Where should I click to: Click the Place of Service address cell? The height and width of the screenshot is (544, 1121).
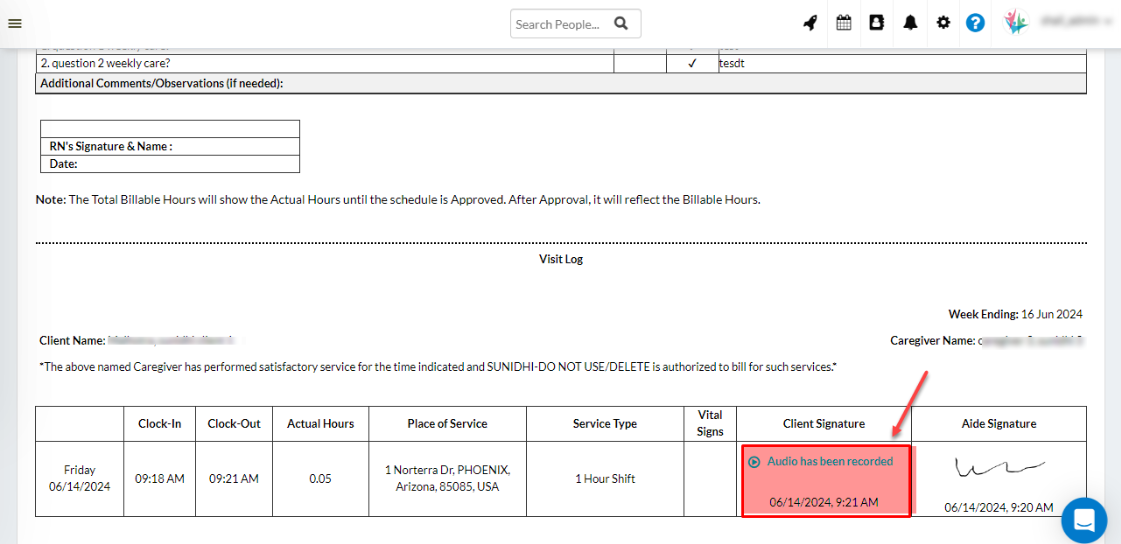(x=447, y=478)
